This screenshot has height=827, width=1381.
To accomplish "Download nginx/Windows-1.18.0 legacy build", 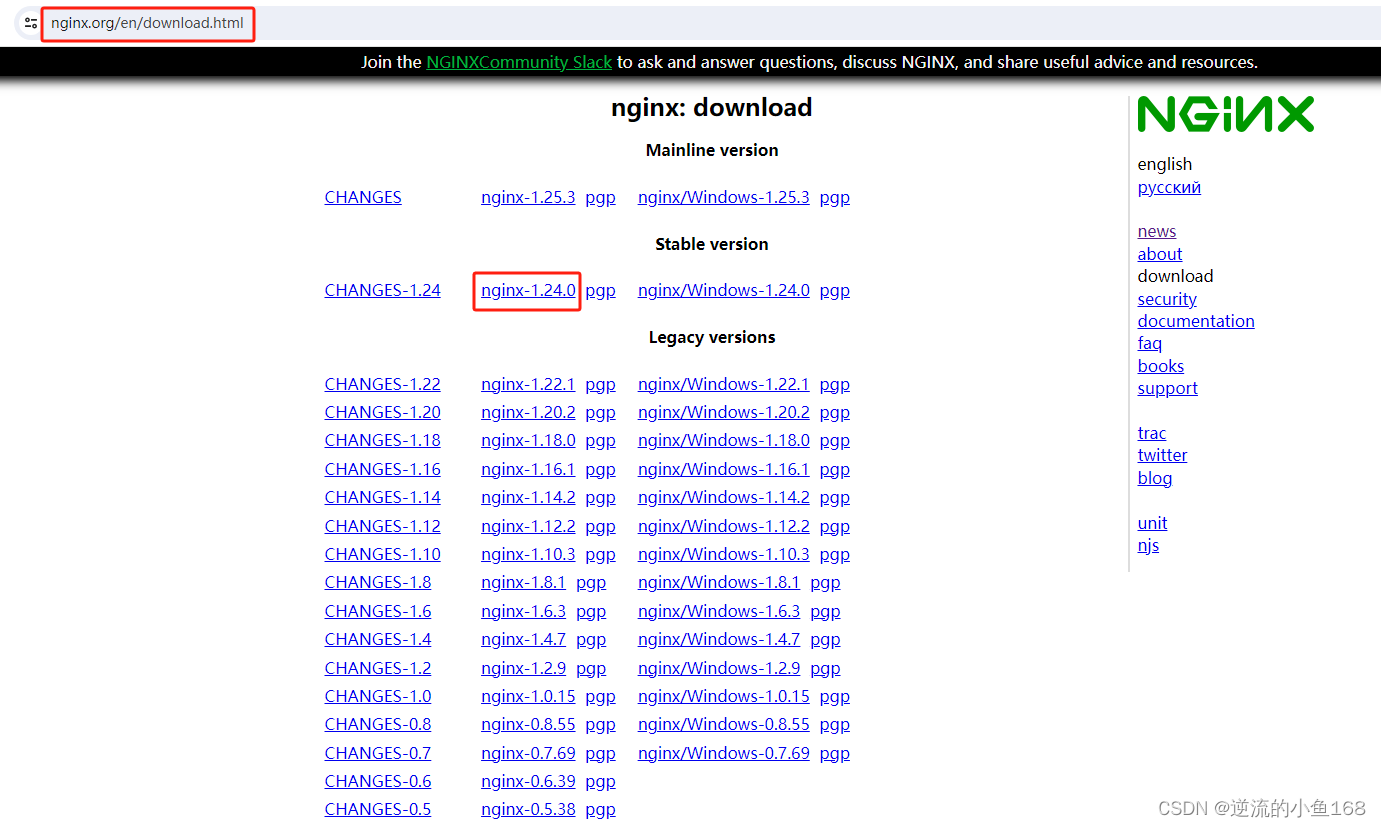I will [x=723, y=440].
